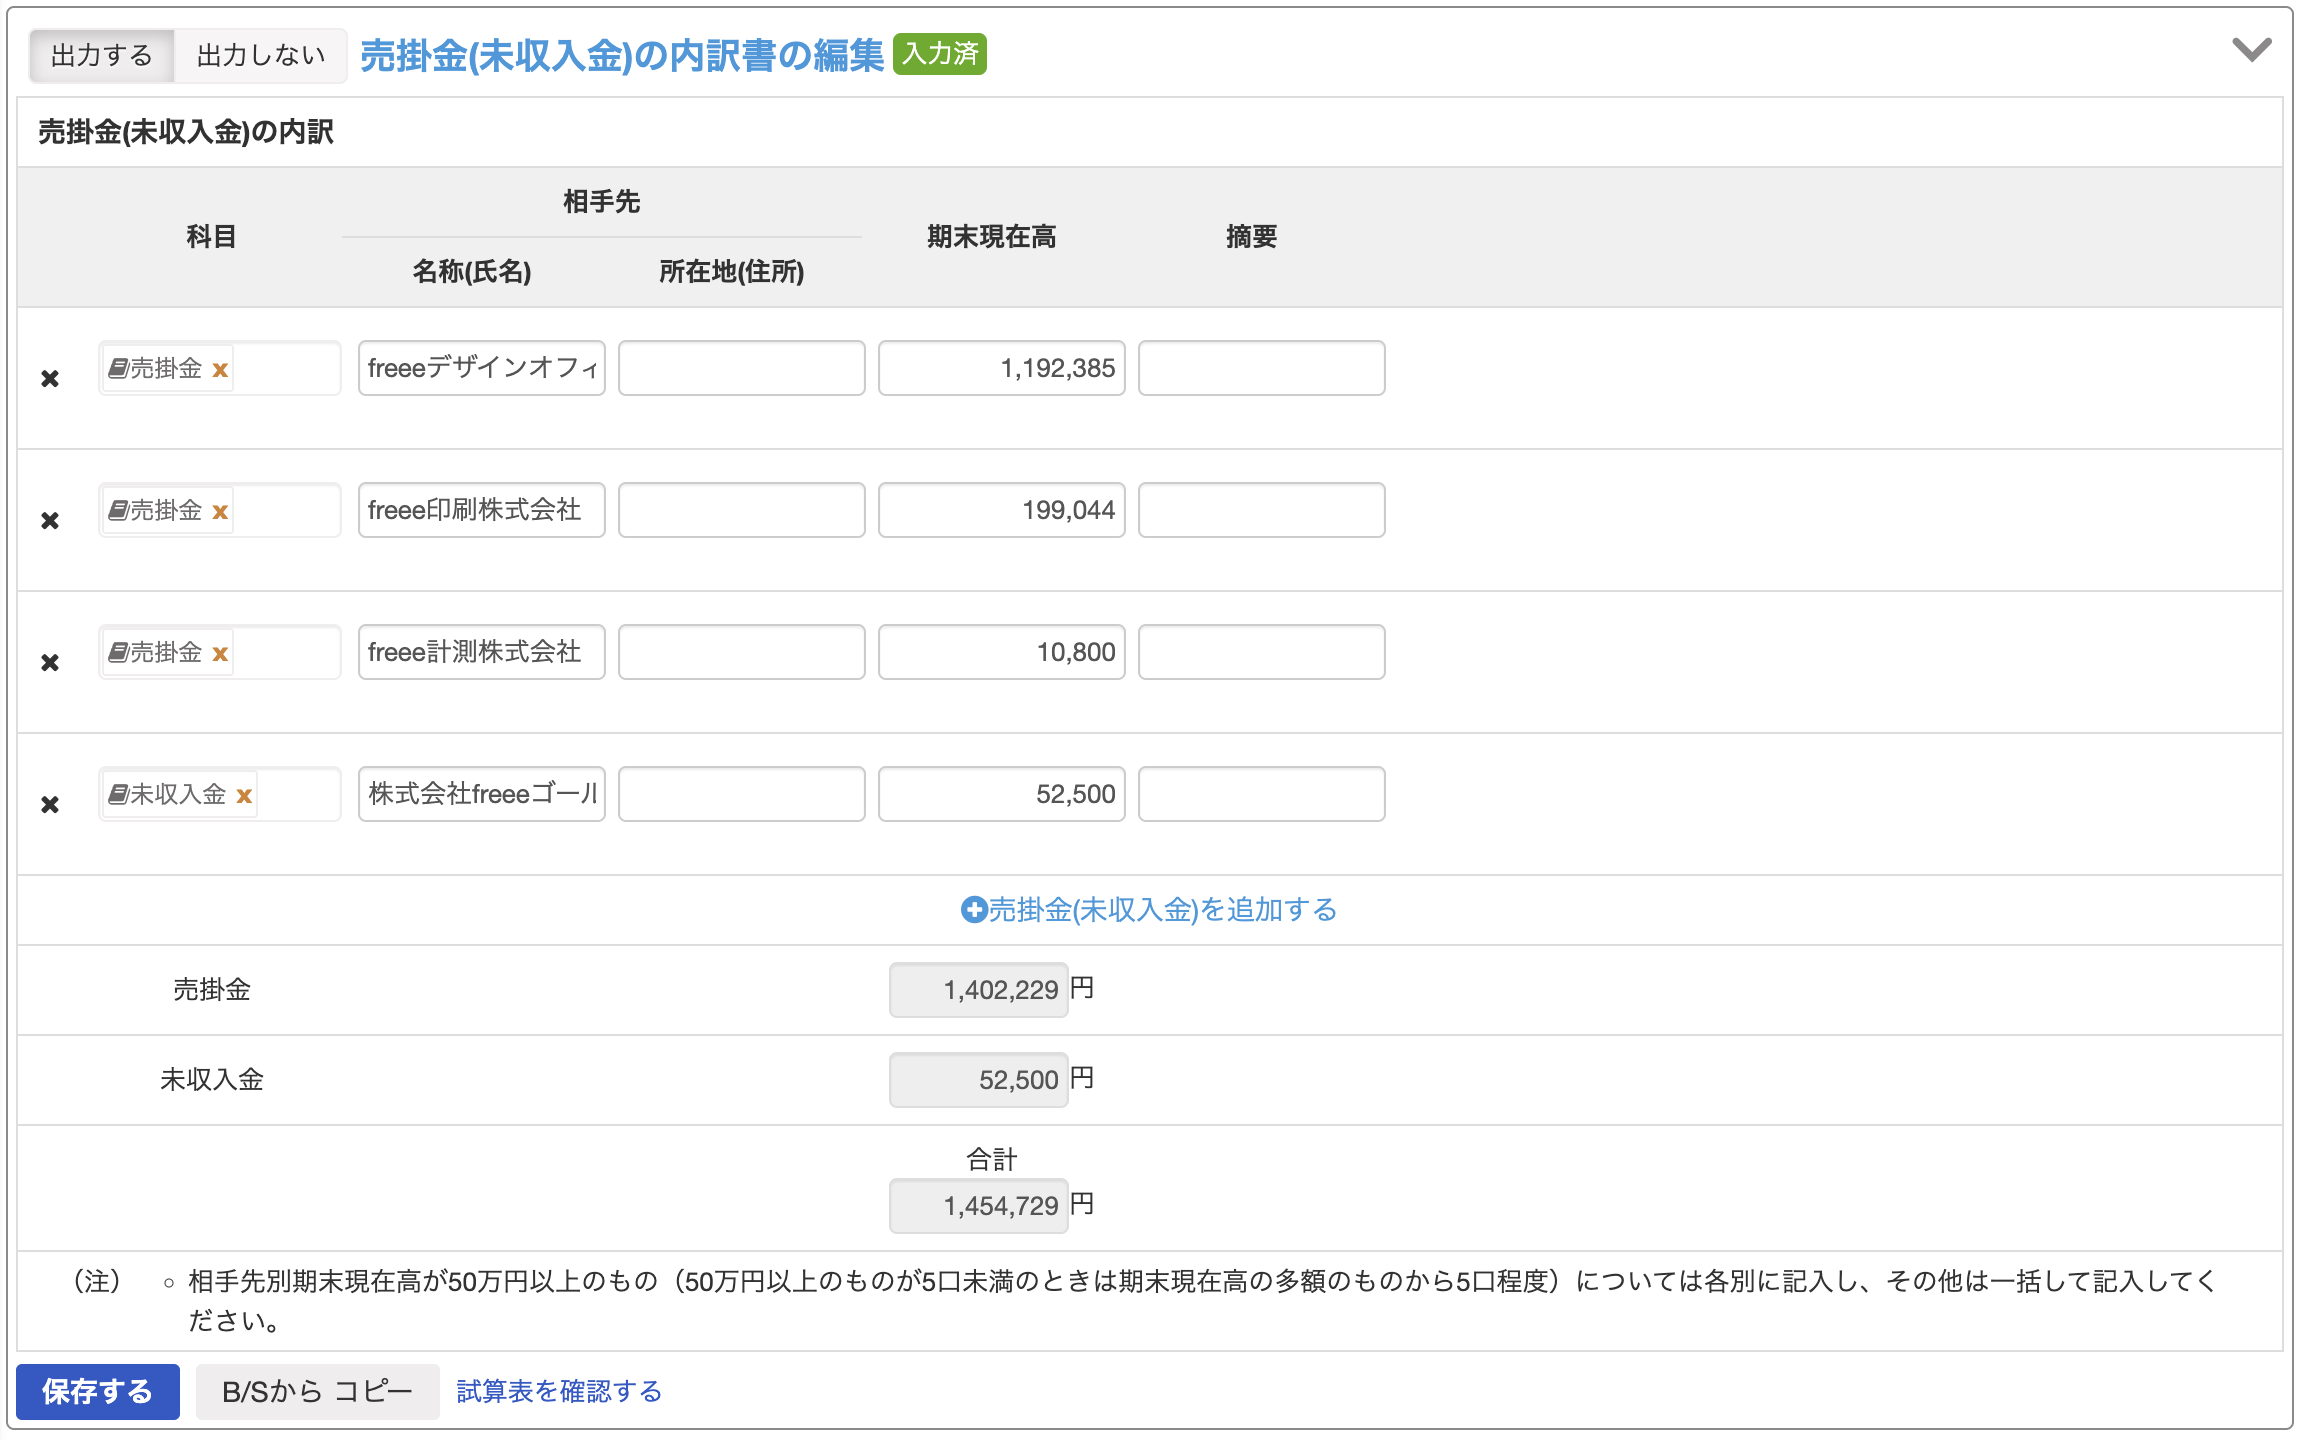Remove 未収入金 tag in 株式会社freeeゴール row

(244, 796)
